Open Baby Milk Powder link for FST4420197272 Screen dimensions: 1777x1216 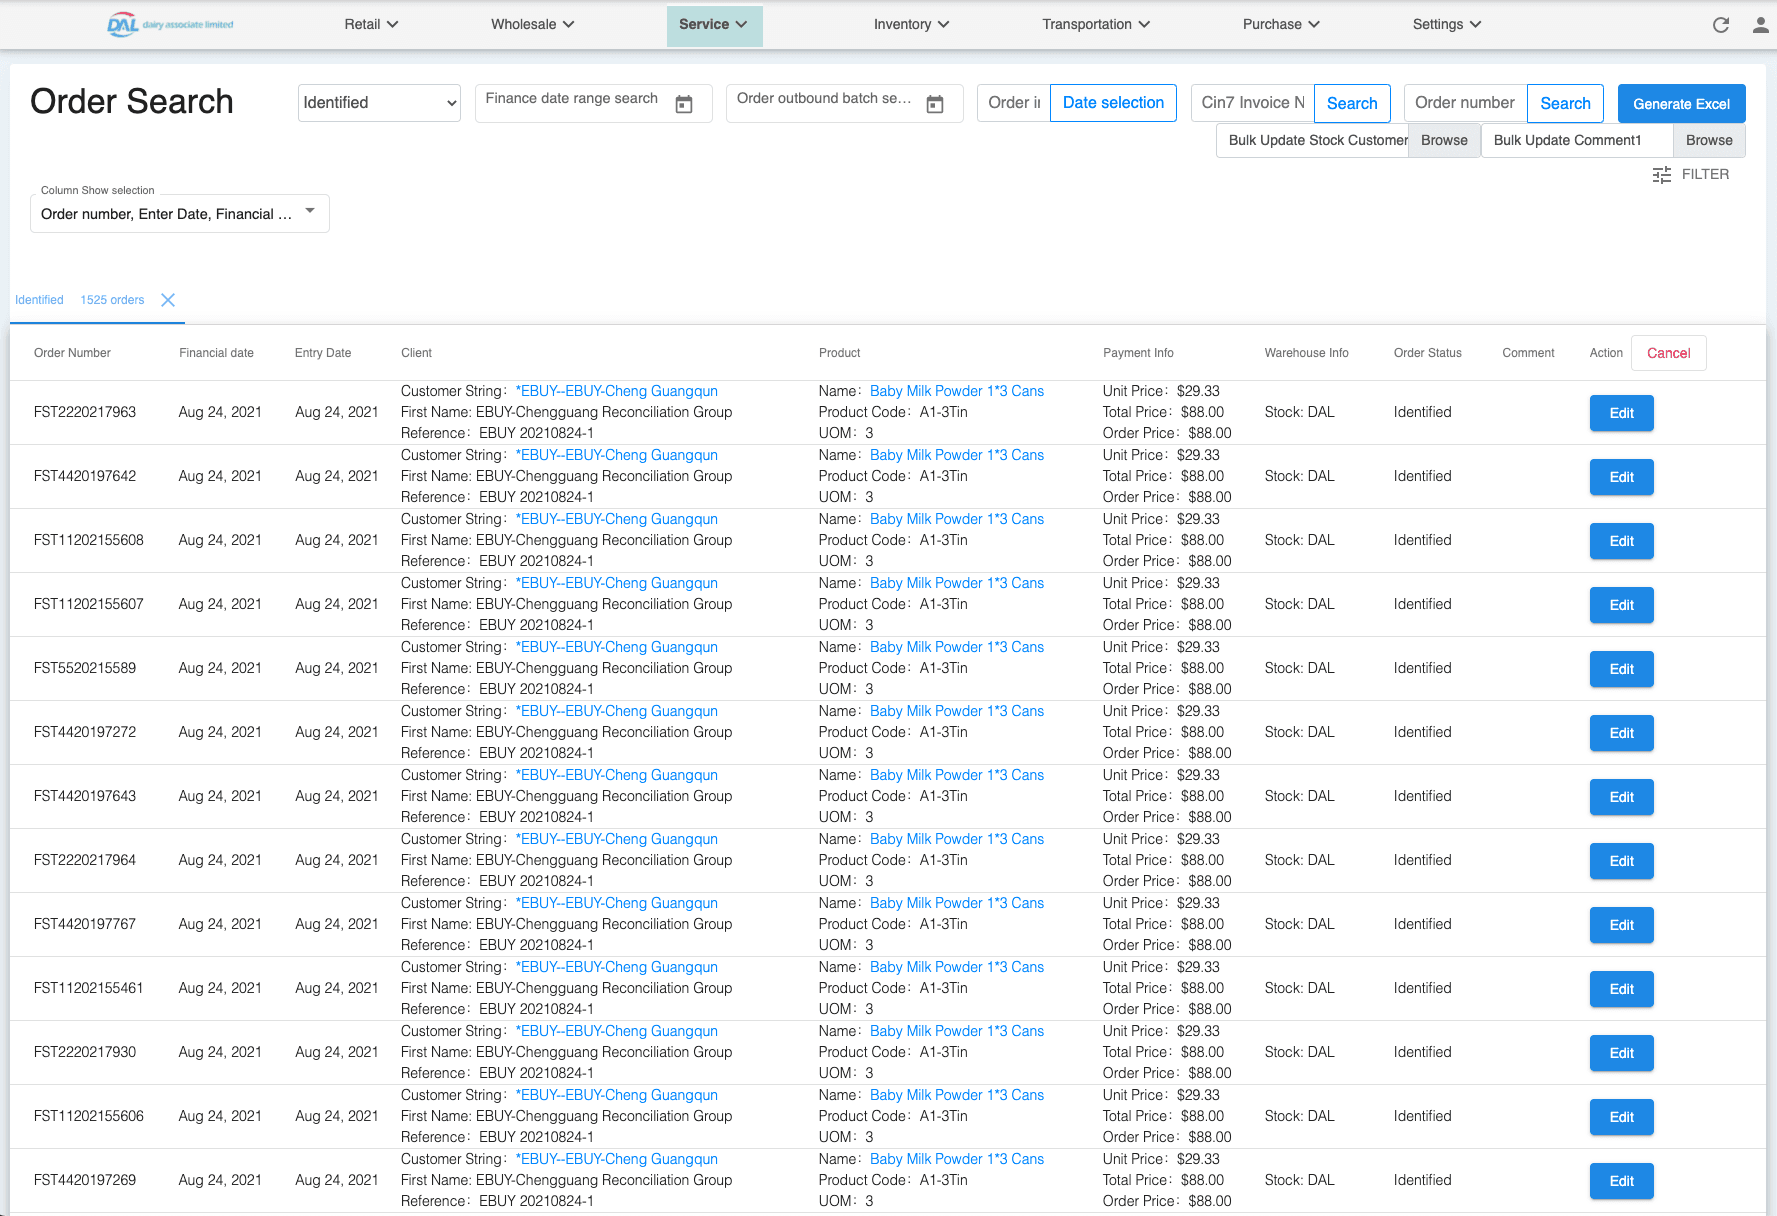click(957, 711)
